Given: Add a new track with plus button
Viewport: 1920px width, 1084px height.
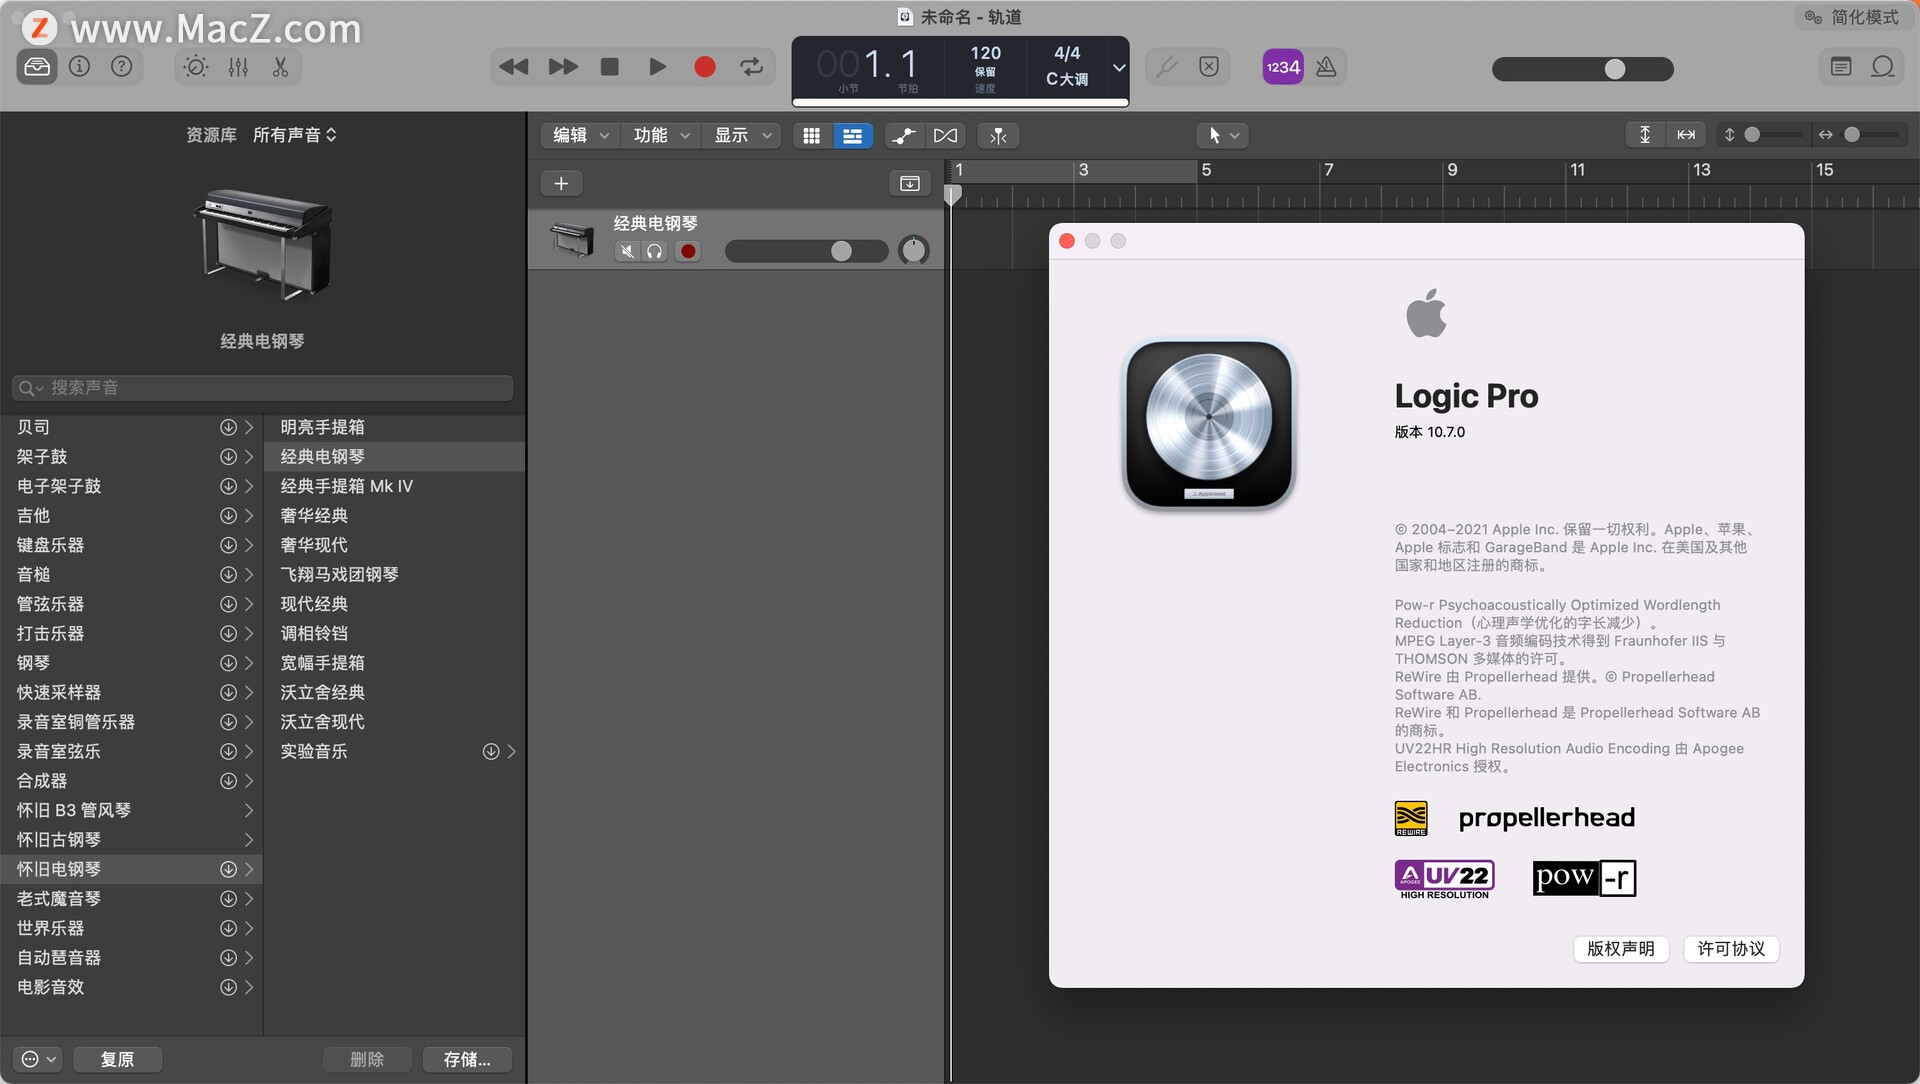Looking at the screenshot, I should point(561,183).
